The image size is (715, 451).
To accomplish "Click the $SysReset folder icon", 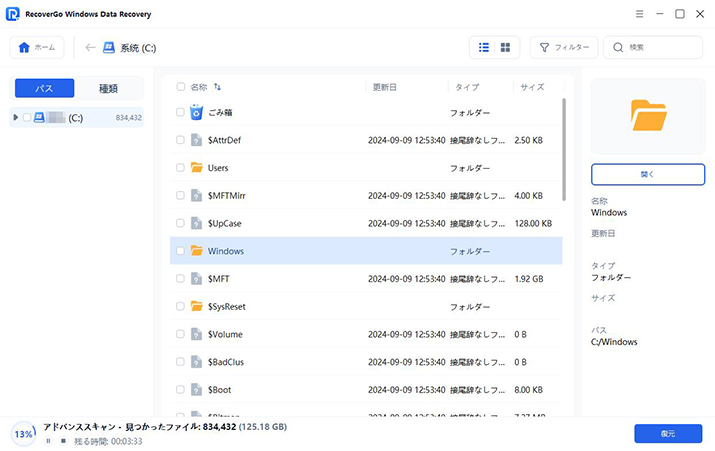I will (x=197, y=306).
